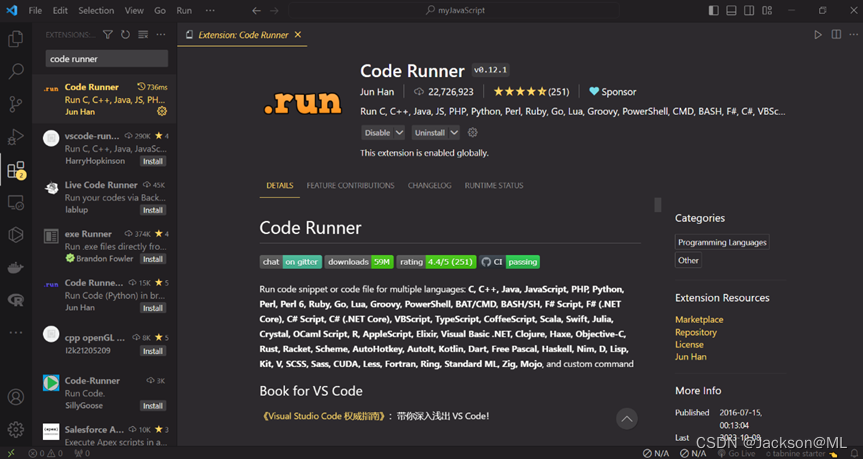Open the Accounts menu icon
863x459 pixels.
[x=15, y=397]
